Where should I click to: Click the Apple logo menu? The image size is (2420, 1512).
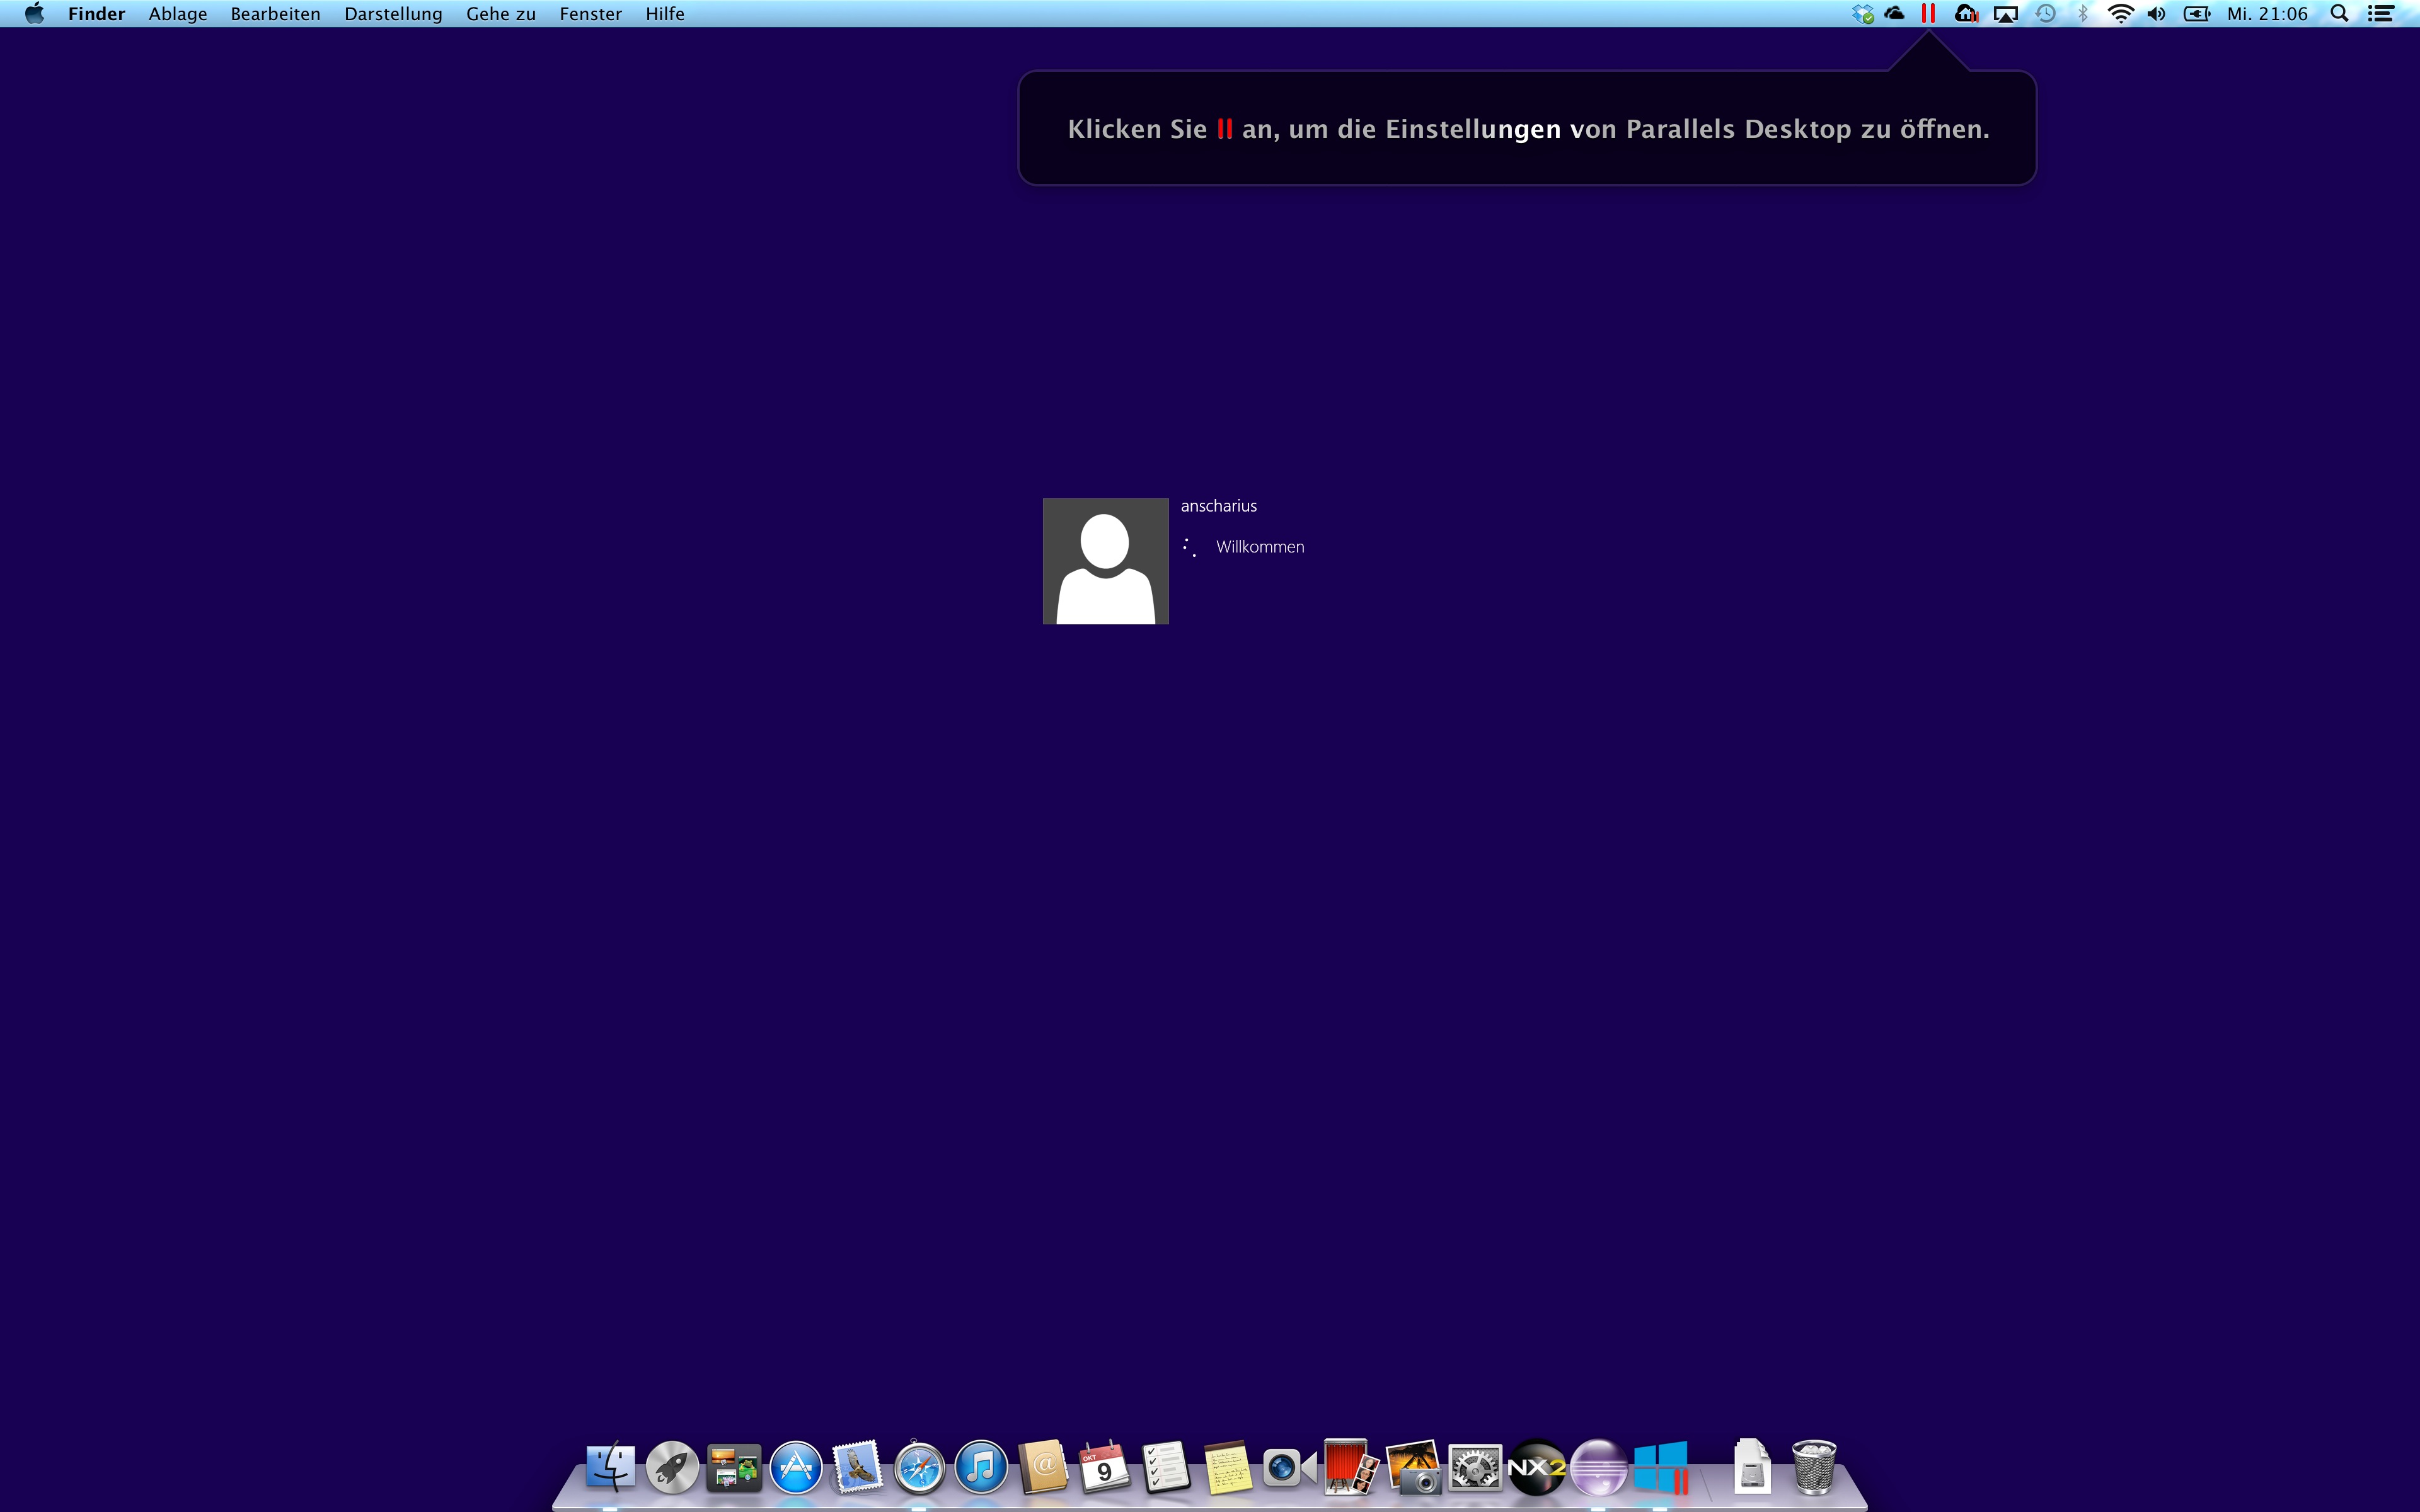[34, 14]
